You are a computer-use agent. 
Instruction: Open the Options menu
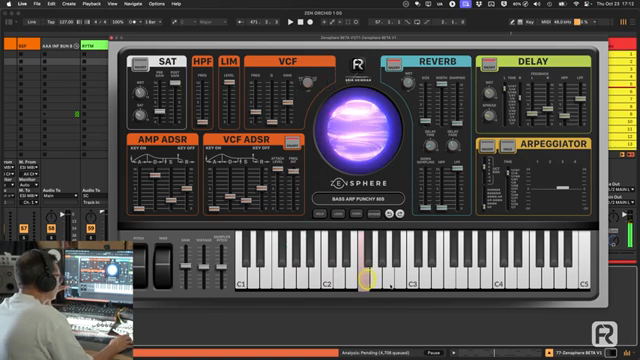(156, 4)
